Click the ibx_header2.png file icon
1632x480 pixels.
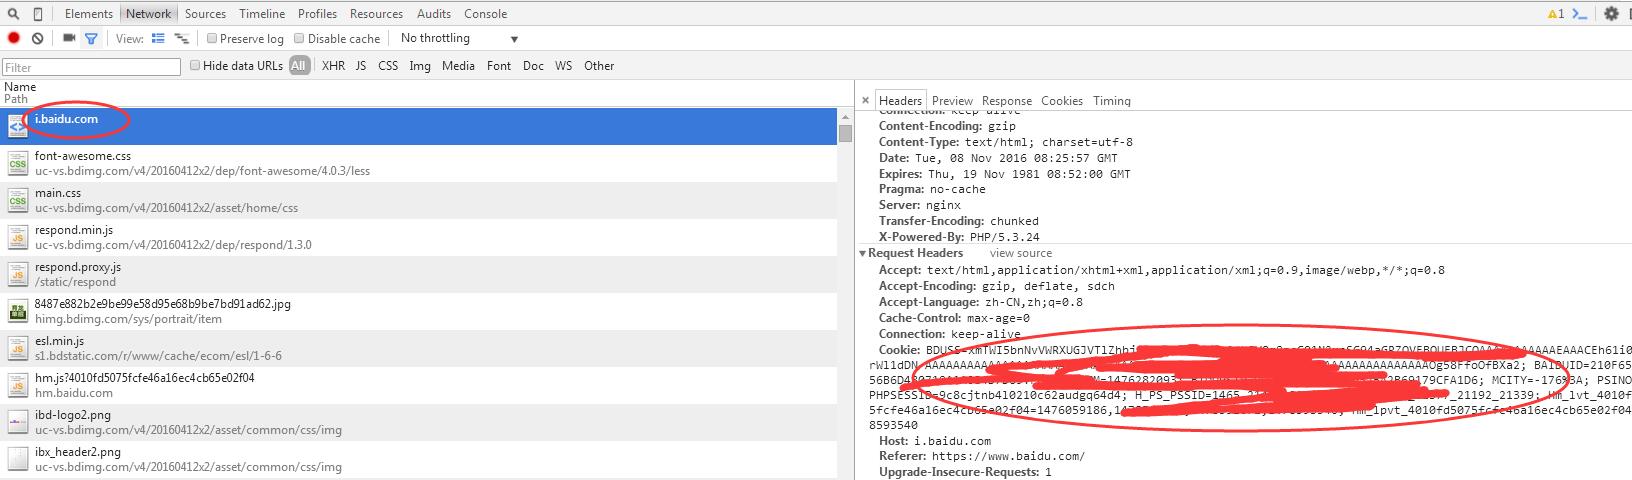click(18, 459)
